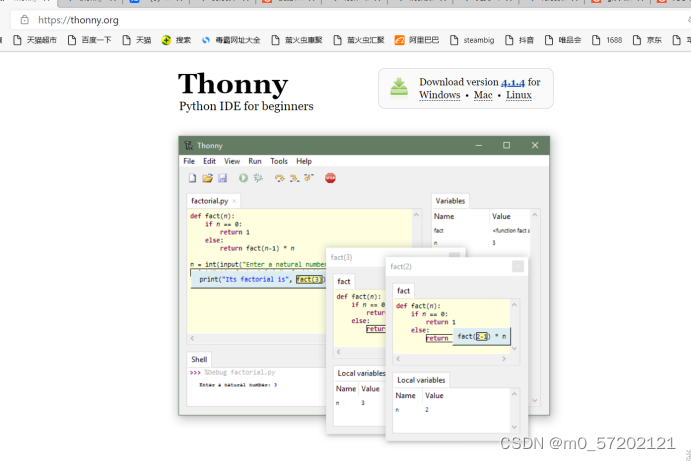Click the red Stop icon
Image resolution: width=691 pixels, height=461 pixels.
click(331, 178)
